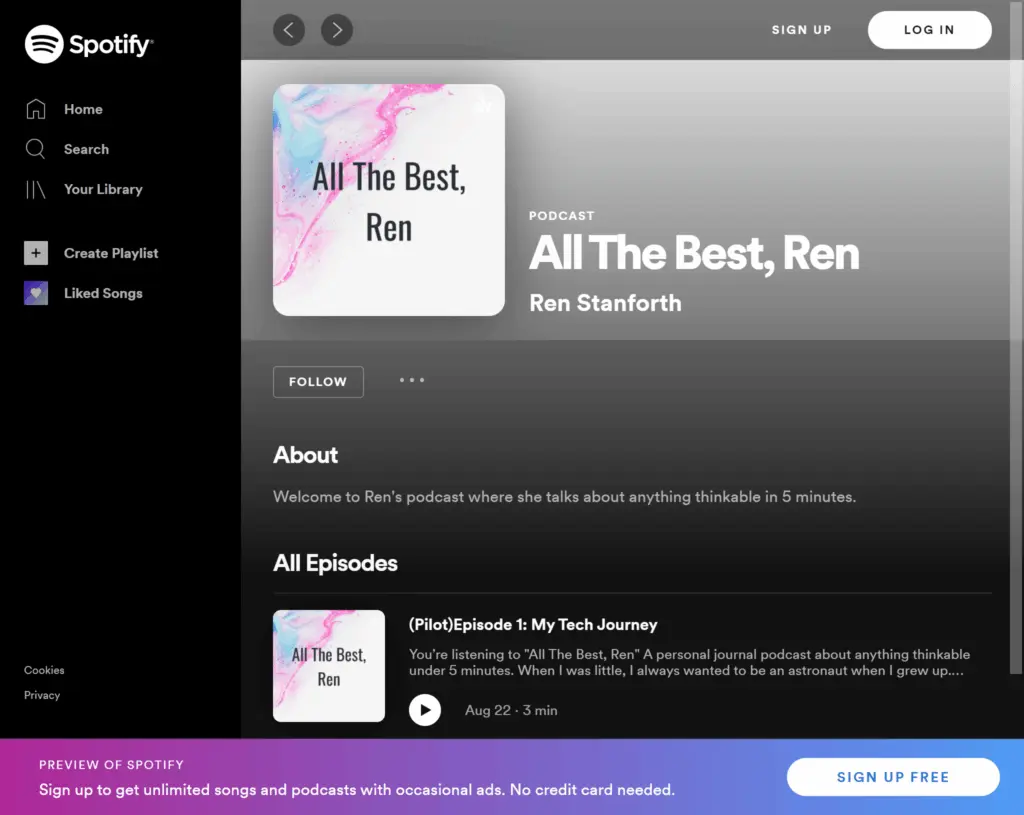Open more options for the podcast
This screenshot has height=815, width=1024.
click(412, 381)
